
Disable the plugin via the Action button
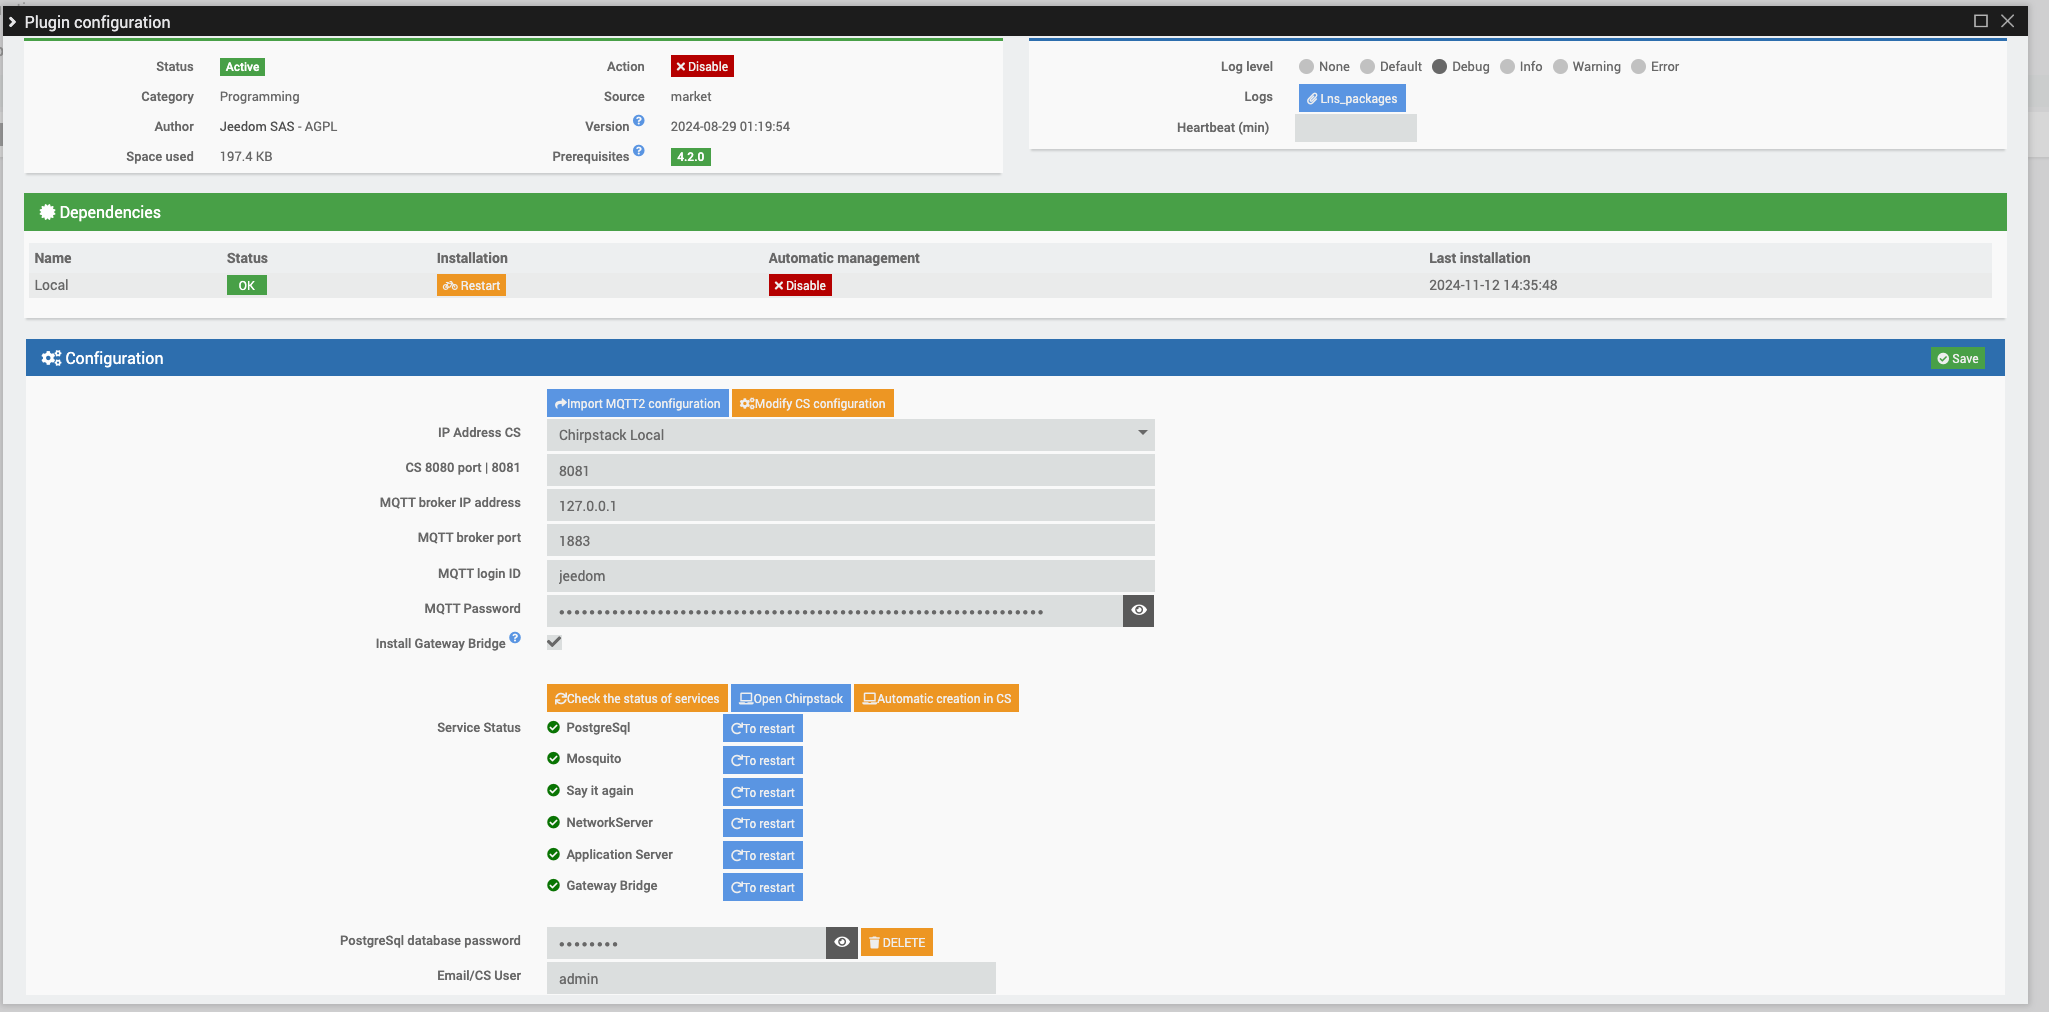(702, 67)
